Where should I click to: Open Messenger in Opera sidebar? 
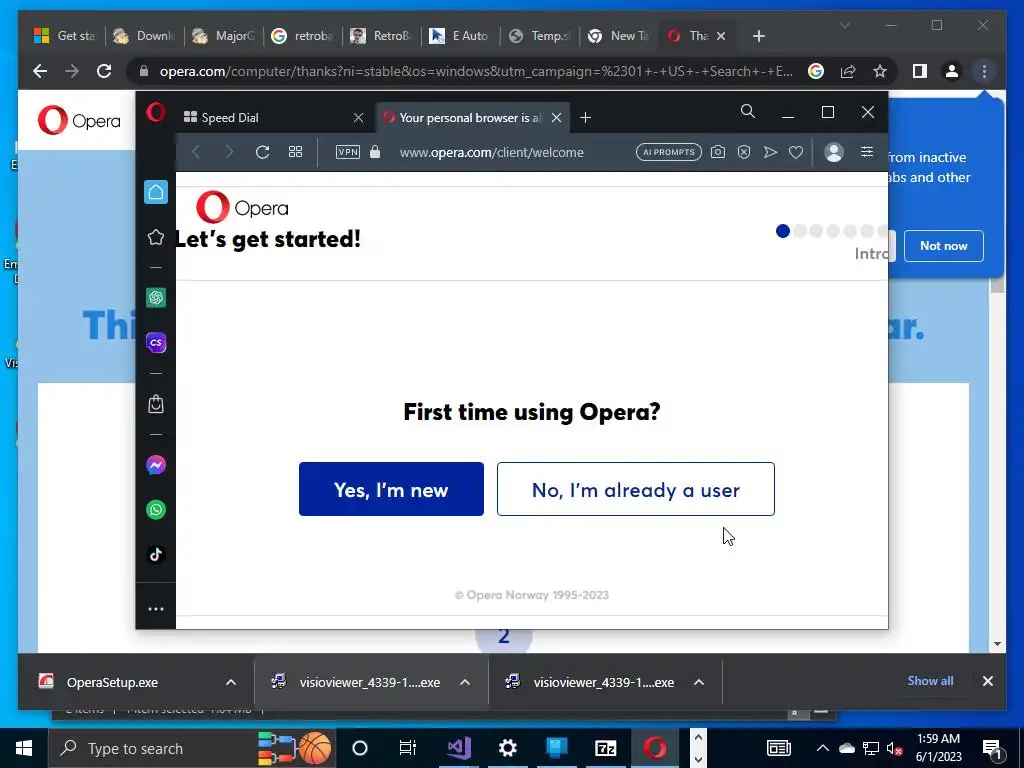point(155,465)
